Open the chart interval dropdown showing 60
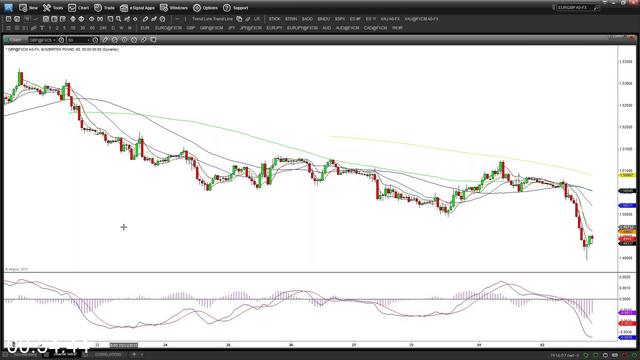This screenshot has width=640, height=360. coord(78,40)
